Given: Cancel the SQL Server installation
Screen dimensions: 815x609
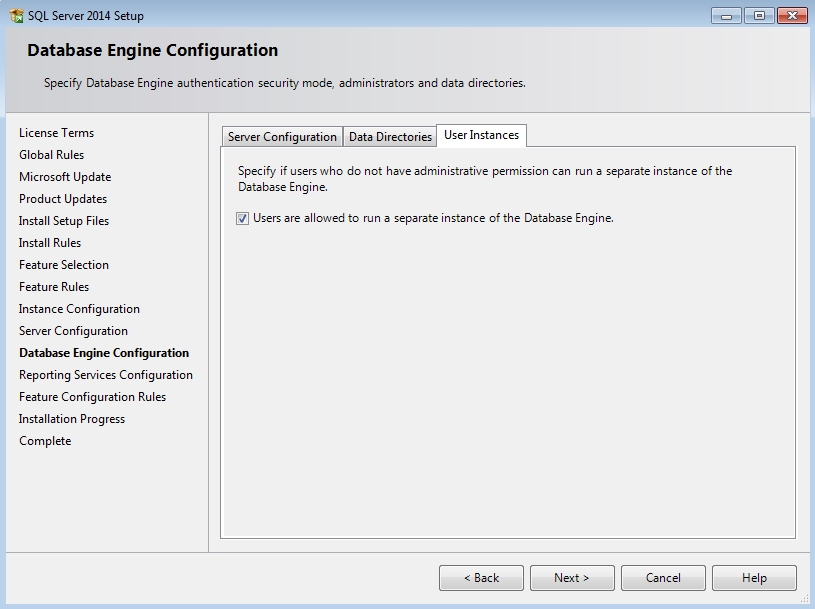Looking at the screenshot, I should coord(663,577).
